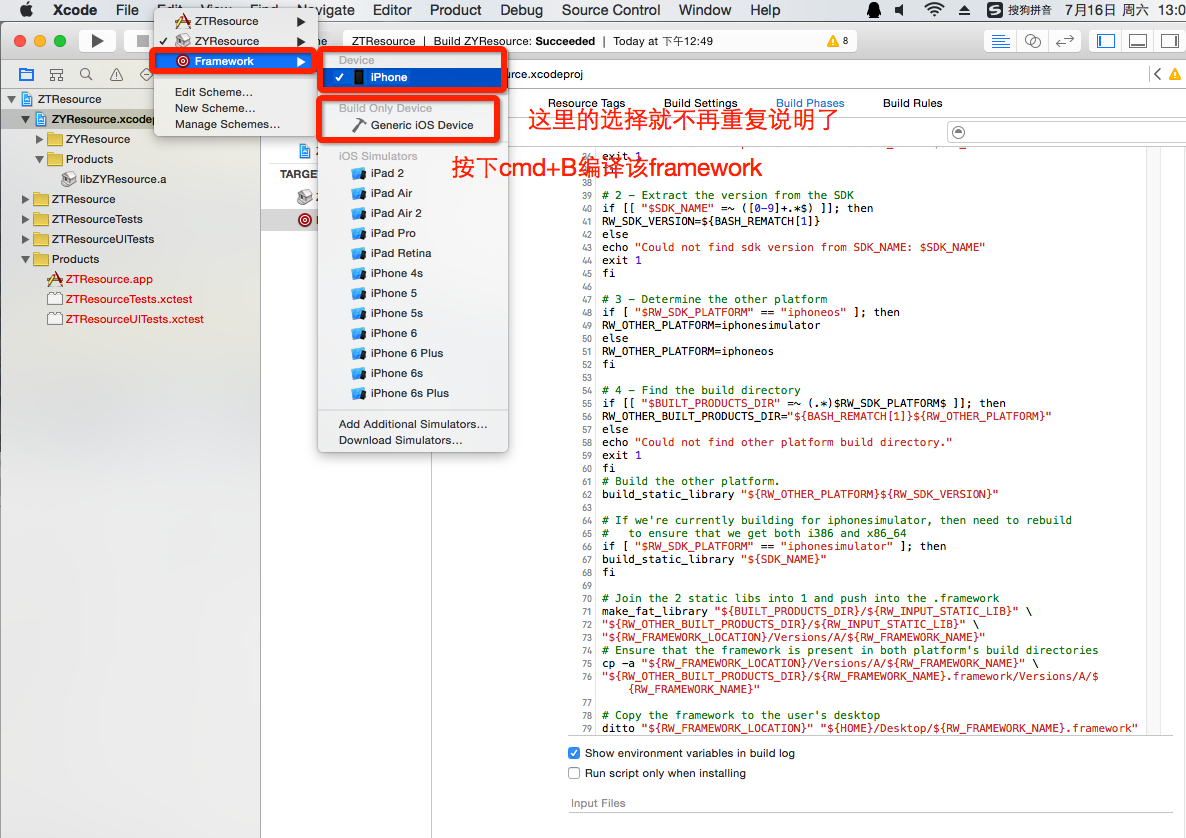Select the Version editor icon
Screen dimensions: 1186x838
pos(1064,41)
